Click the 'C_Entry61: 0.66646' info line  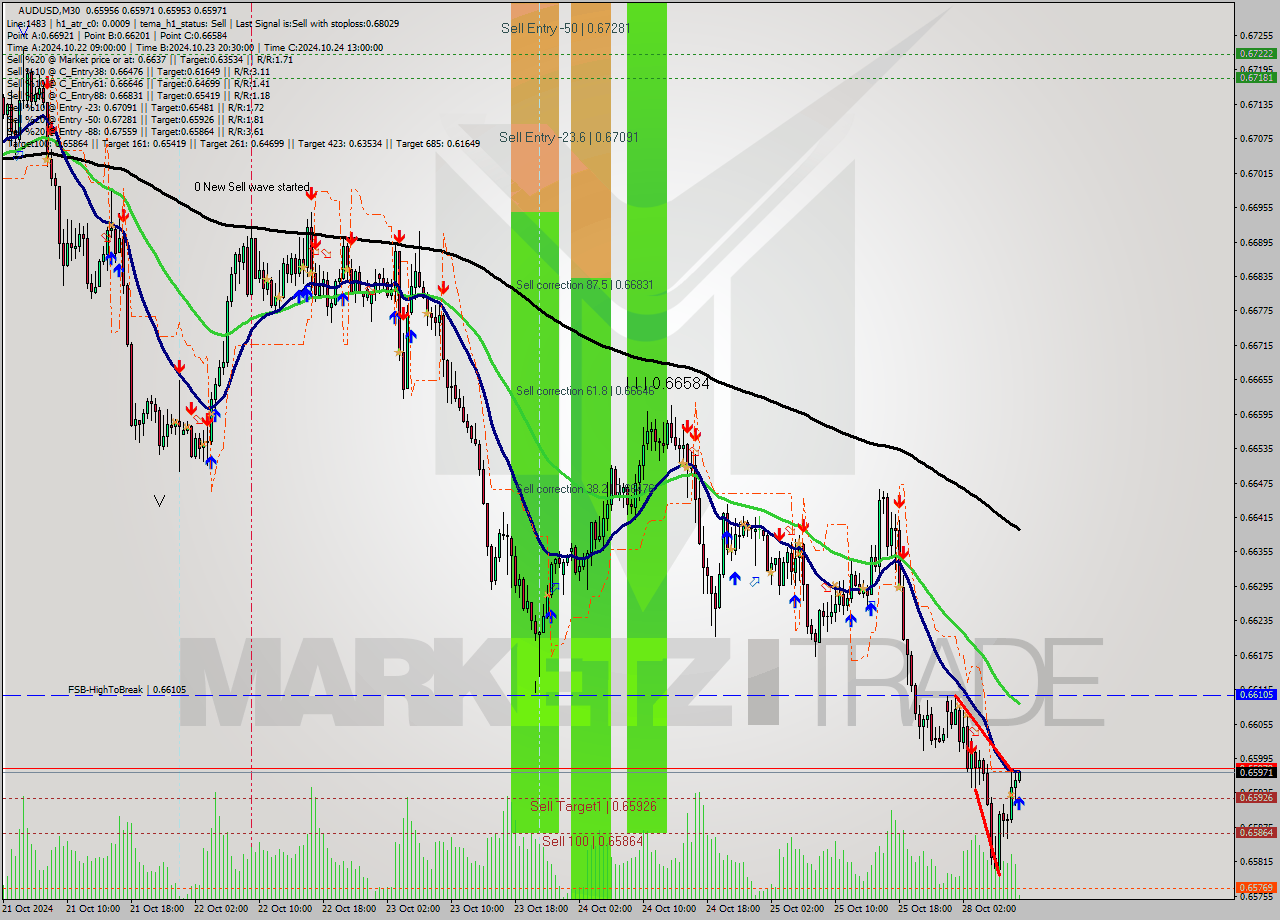pos(138,83)
